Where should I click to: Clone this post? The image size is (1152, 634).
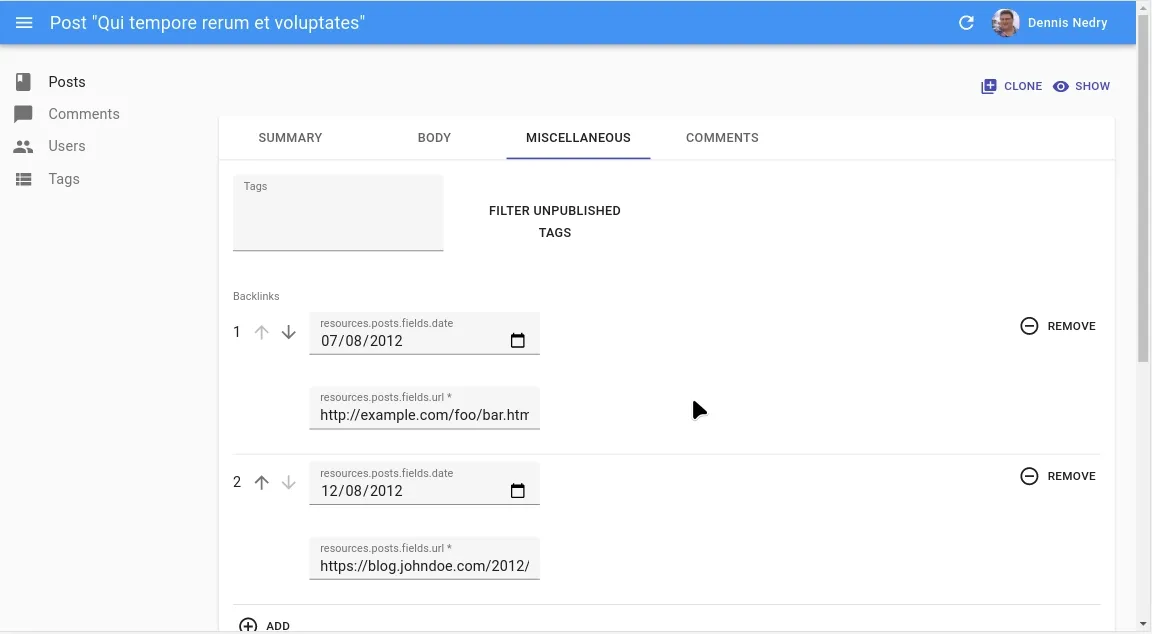[x=1011, y=86]
